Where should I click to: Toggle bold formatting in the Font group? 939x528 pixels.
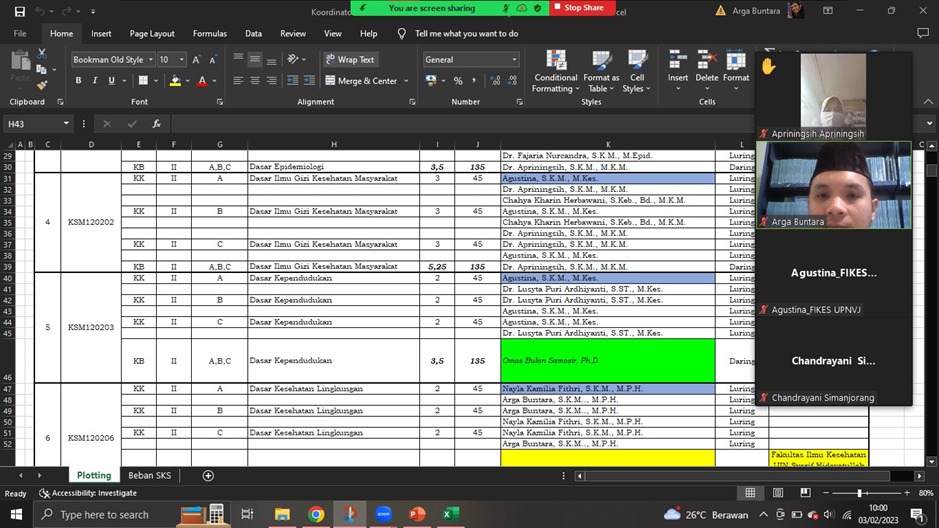80,81
